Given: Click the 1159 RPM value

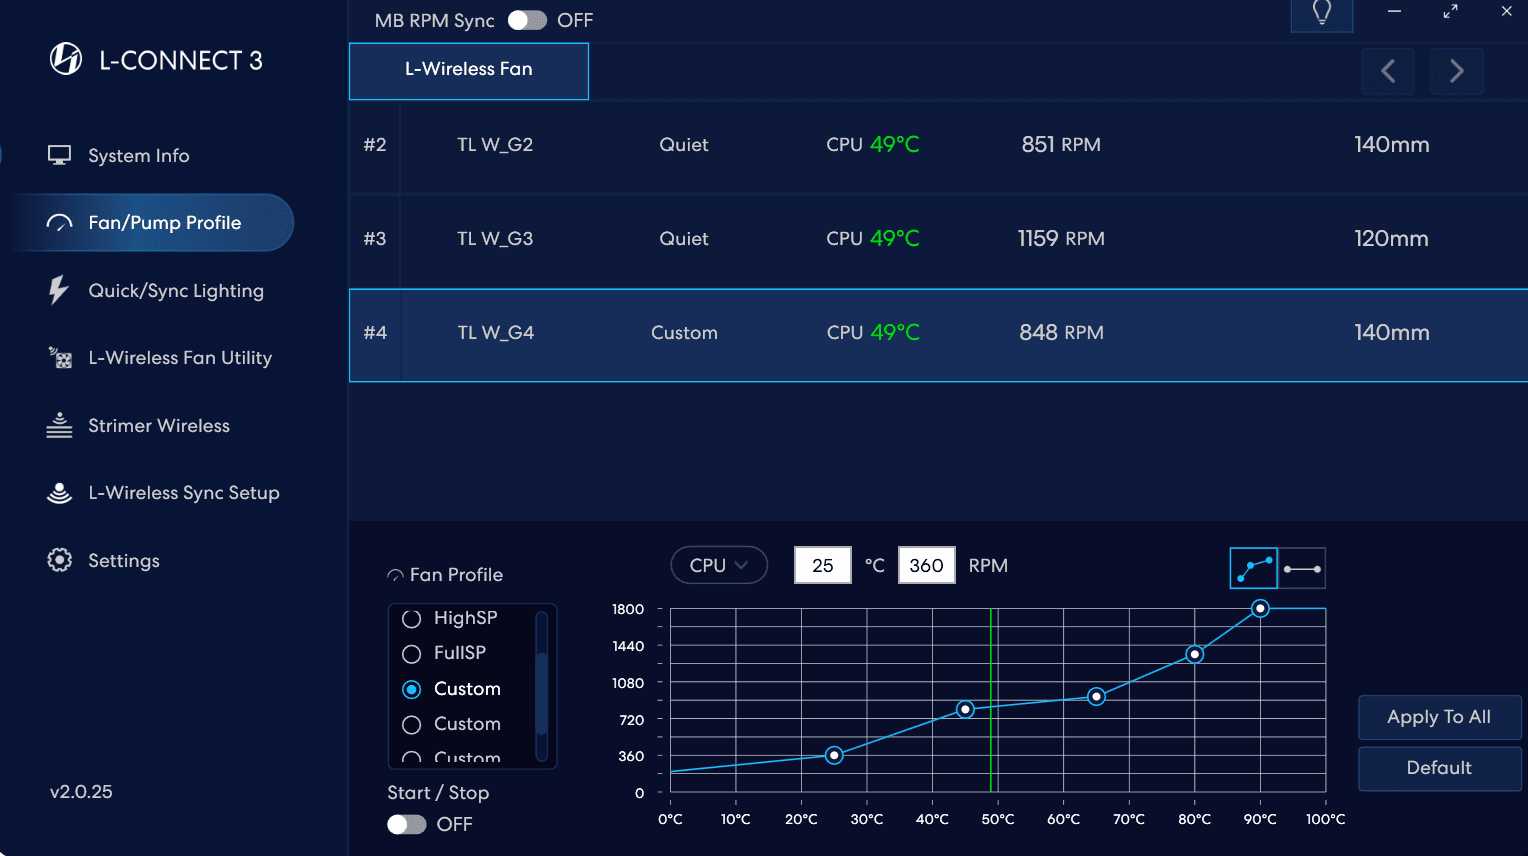Looking at the screenshot, I should coord(1061,239).
